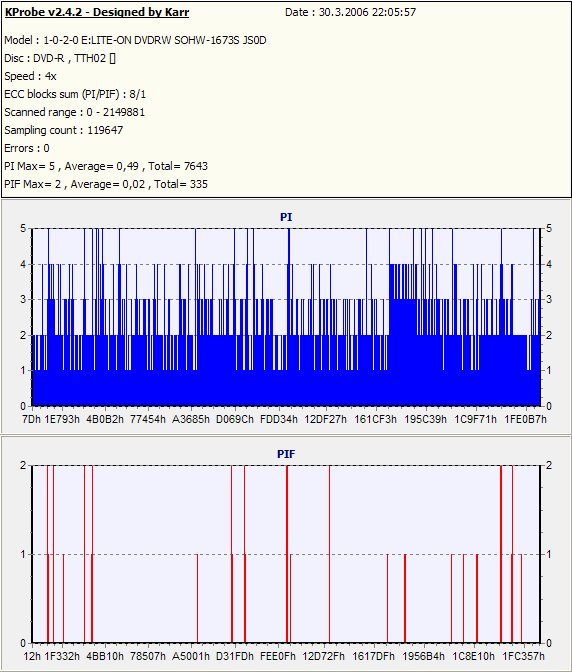Viewport: 572px width, 672px height.
Task: Click the Scanned range value line
Action: (75, 112)
